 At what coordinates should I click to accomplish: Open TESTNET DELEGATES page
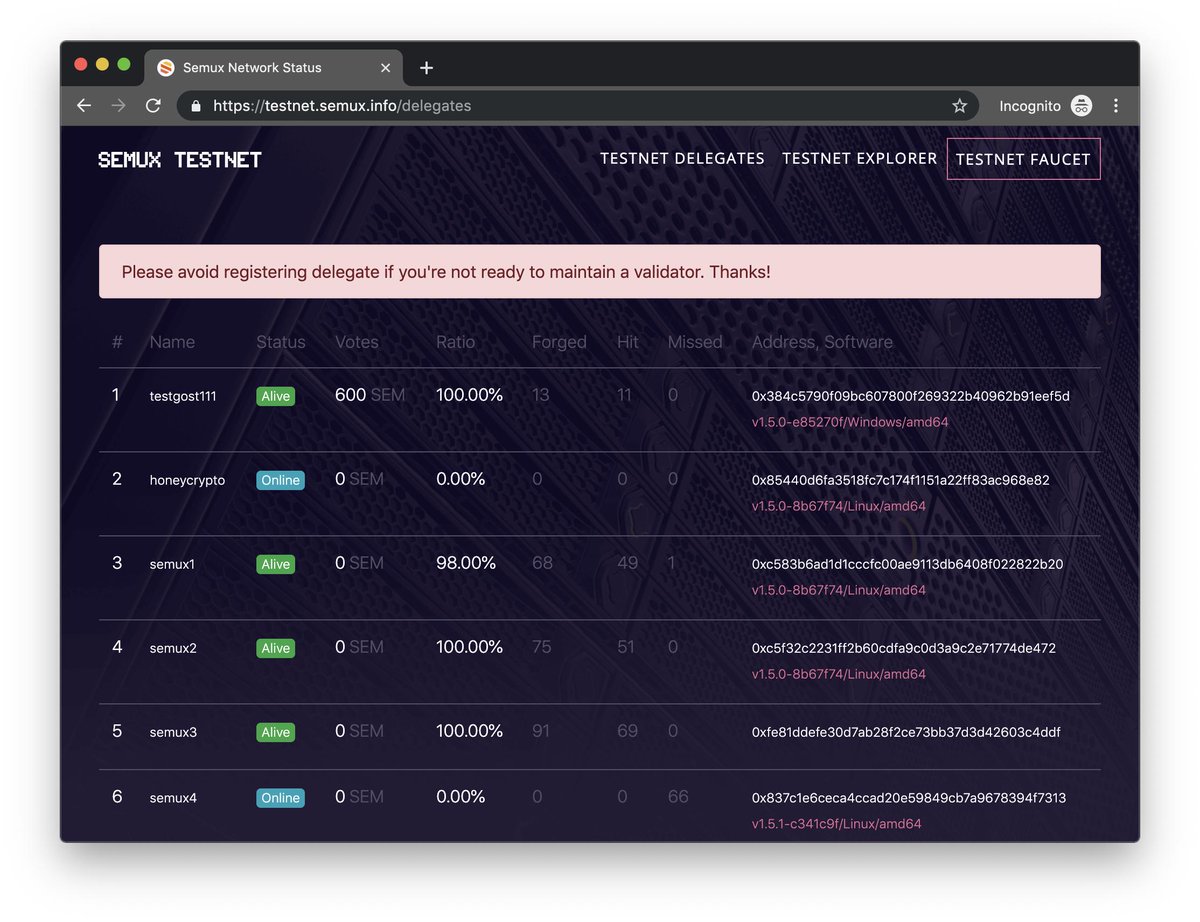[682, 158]
